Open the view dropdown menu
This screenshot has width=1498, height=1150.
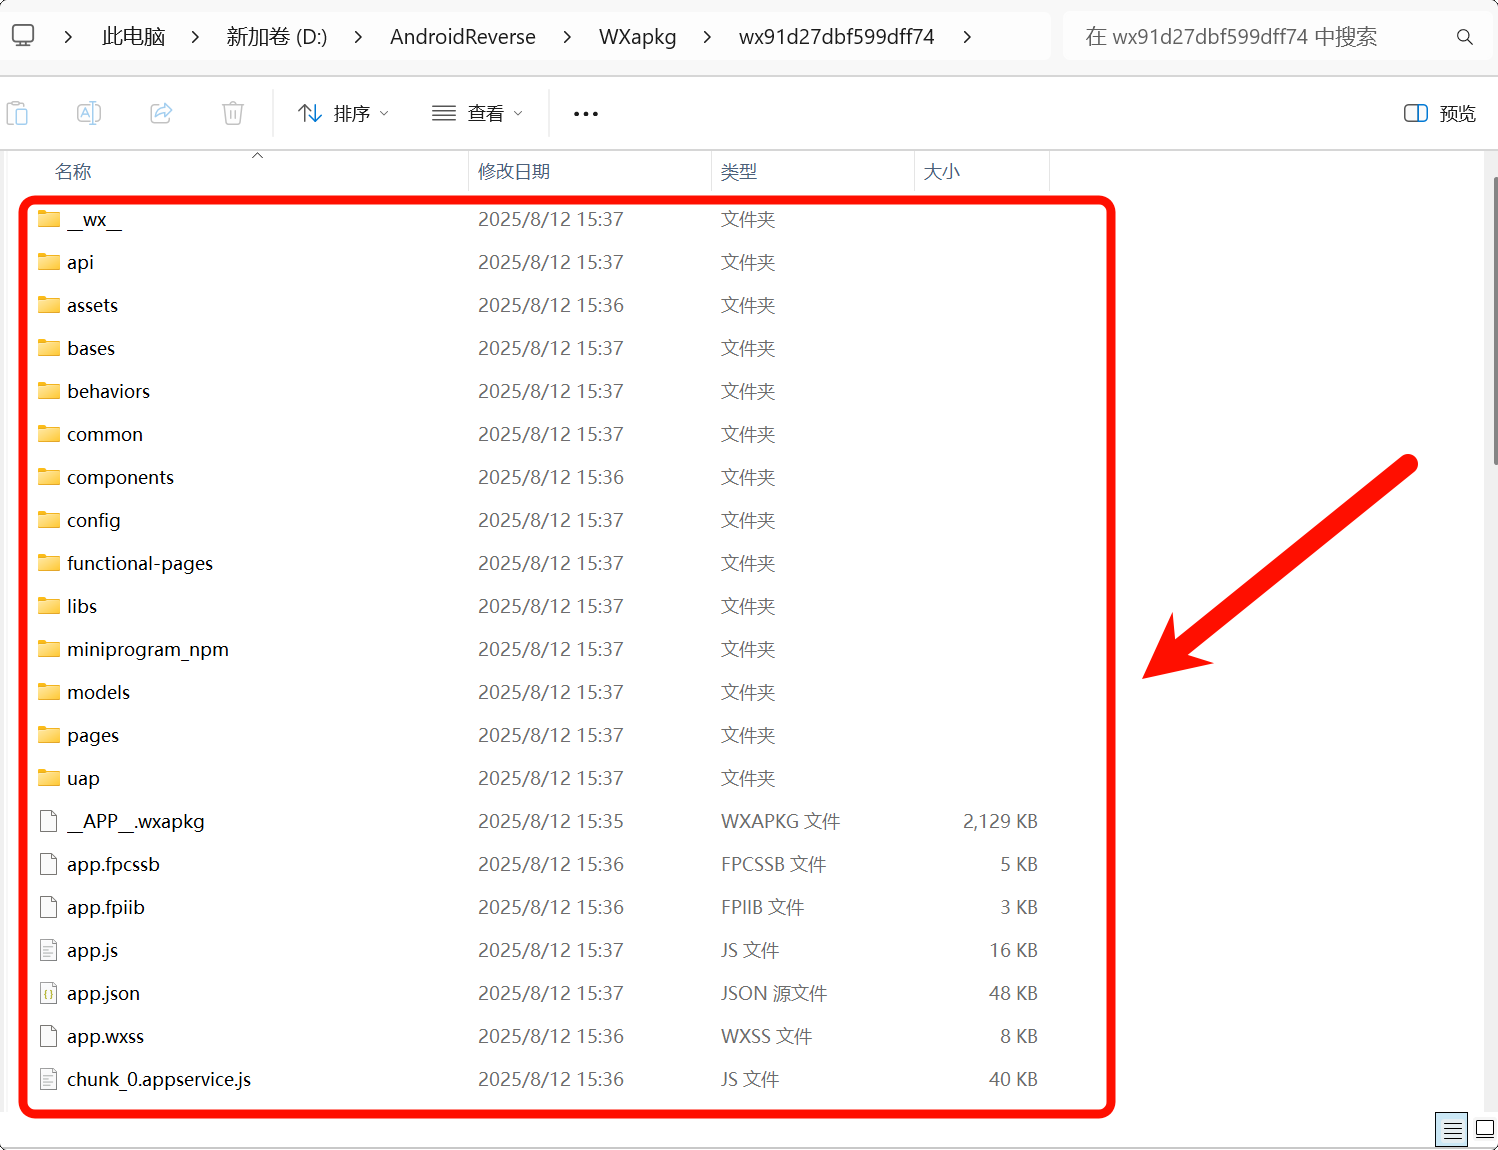478,113
